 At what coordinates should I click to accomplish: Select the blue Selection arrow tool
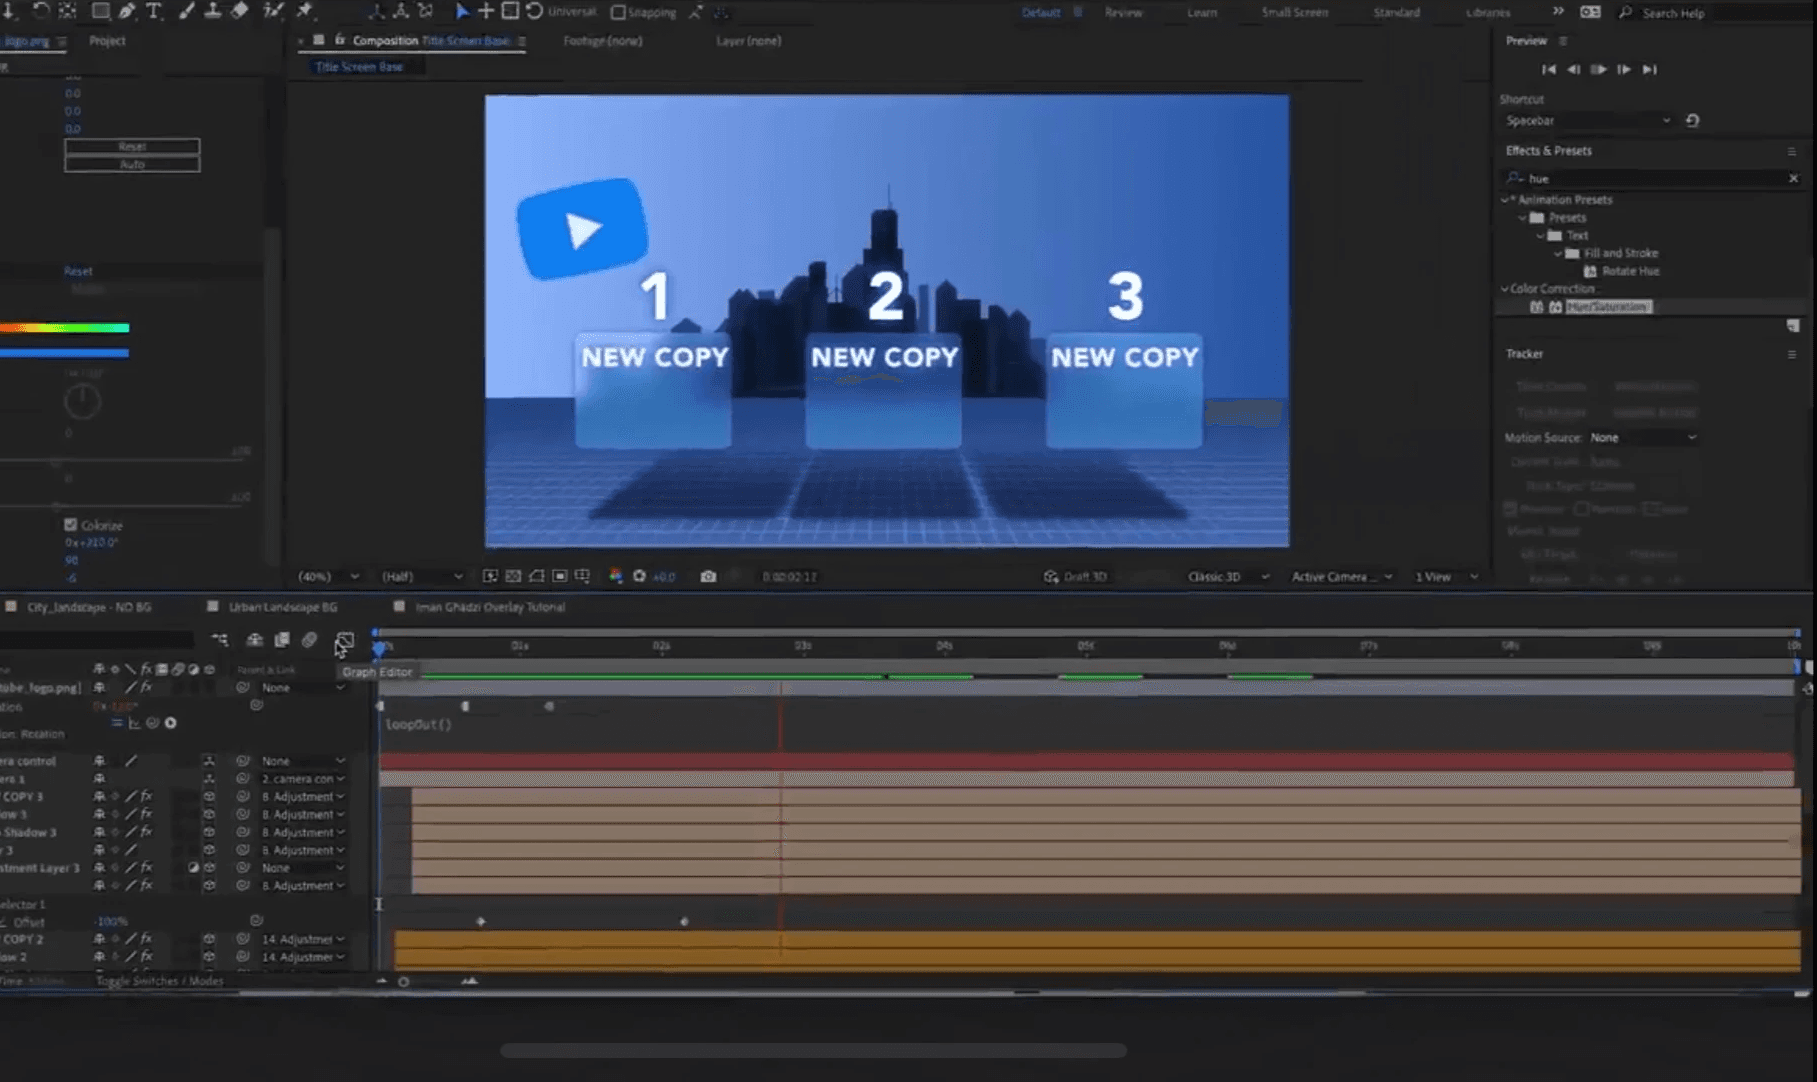click(461, 12)
